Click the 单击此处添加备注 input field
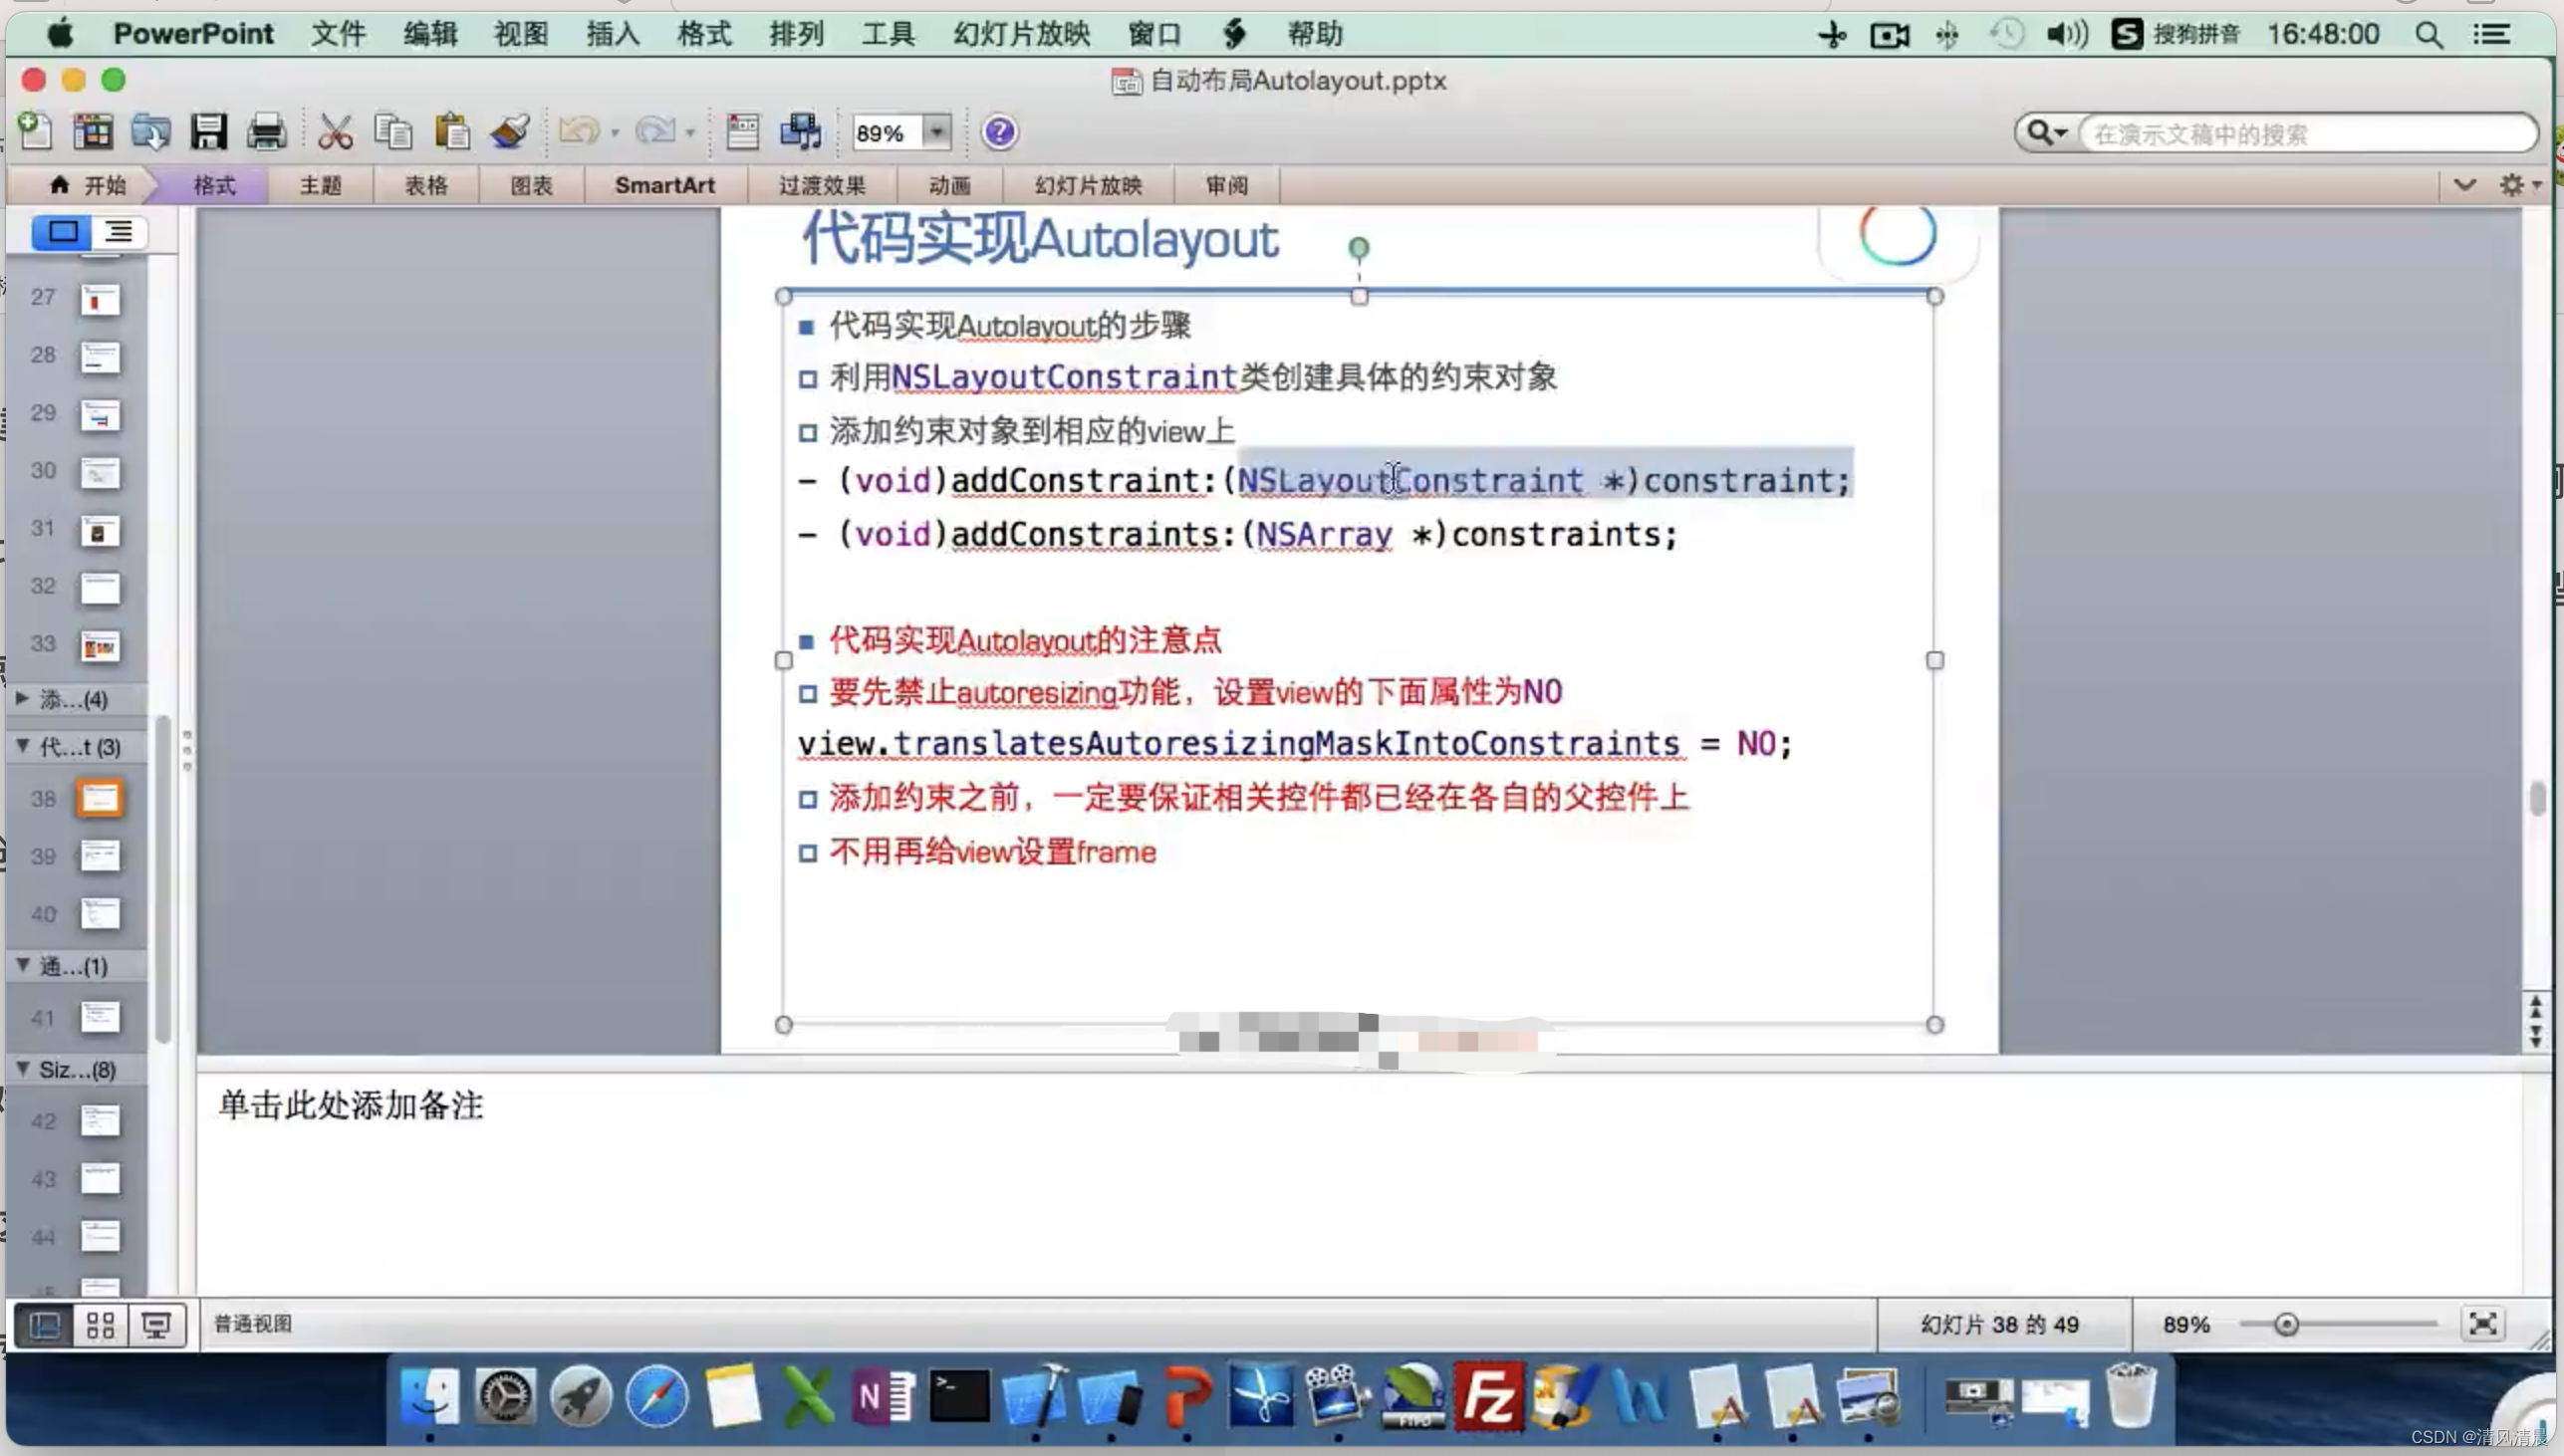The height and width of the screenshot is (1456, 2564). 351,1105
